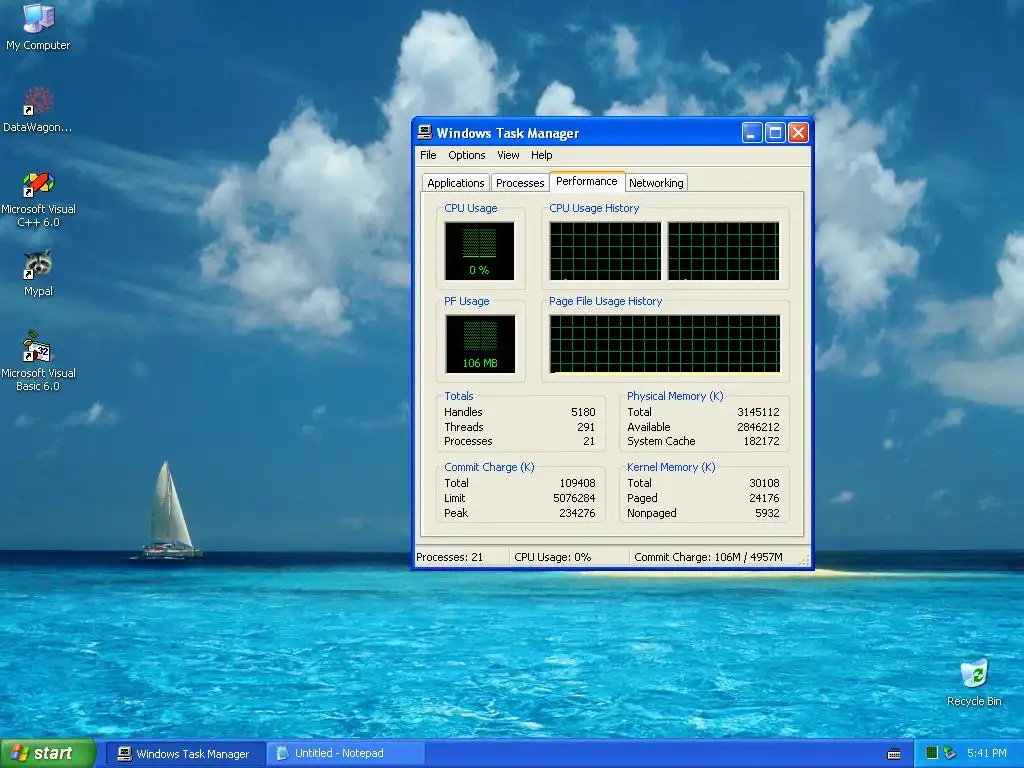Select the Performance tab
The height and width of the screenshot is (768, 1024).
pyautogui.click(x=586, y=182)
